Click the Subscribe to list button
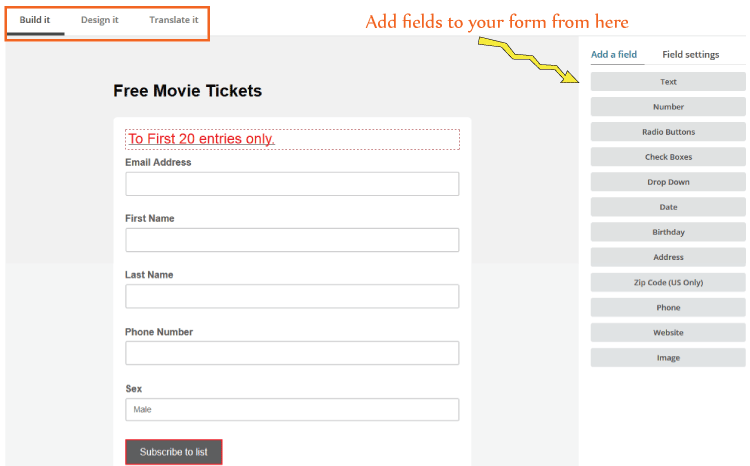This screenshot has width=750, height=466. (x=174, y=452)
